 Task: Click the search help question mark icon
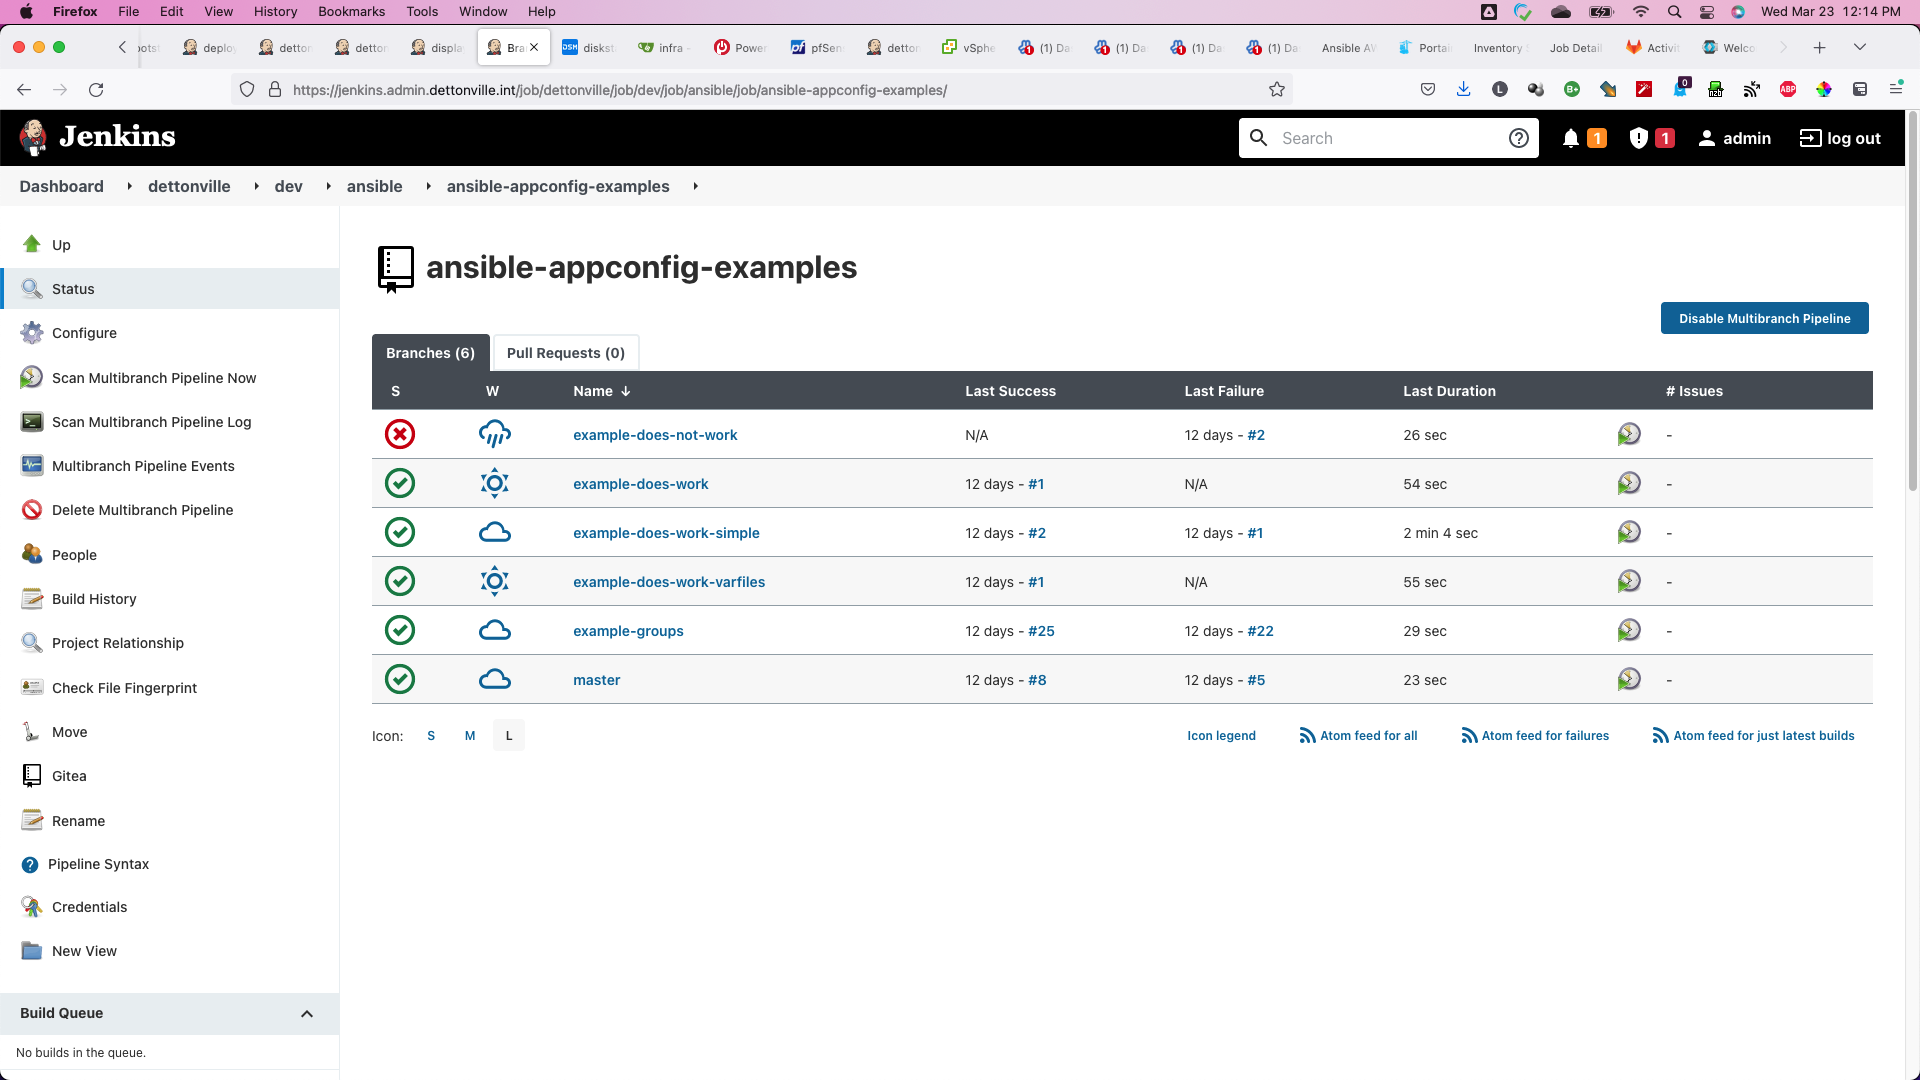click(1518, 138)
